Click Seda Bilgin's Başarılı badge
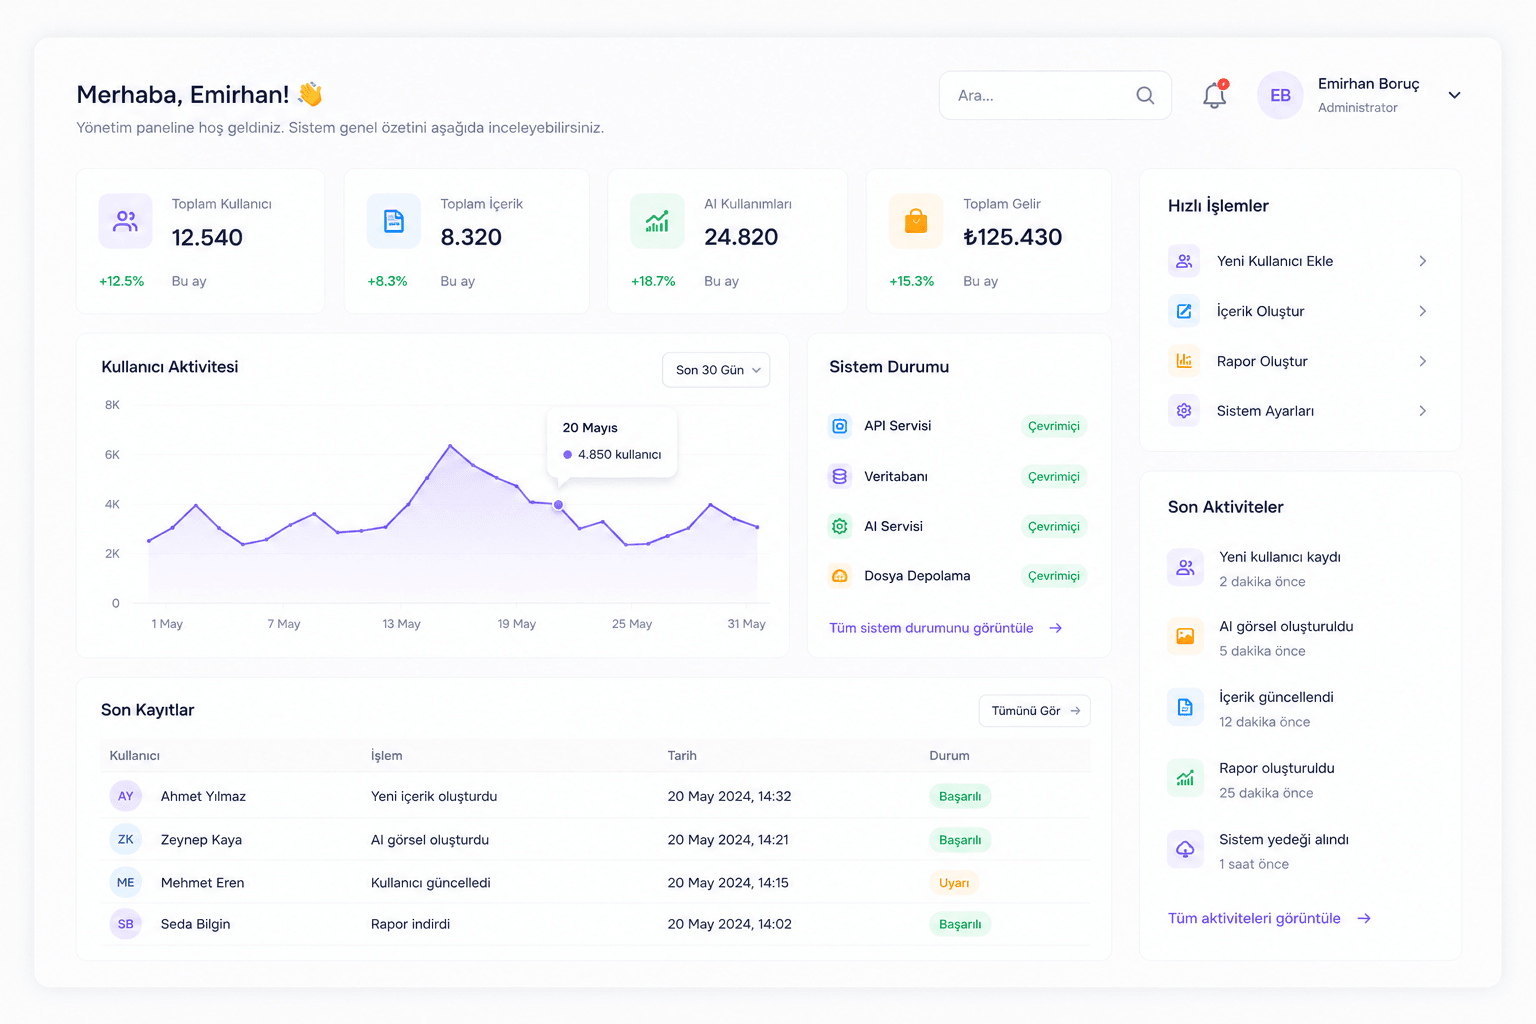 960,924
